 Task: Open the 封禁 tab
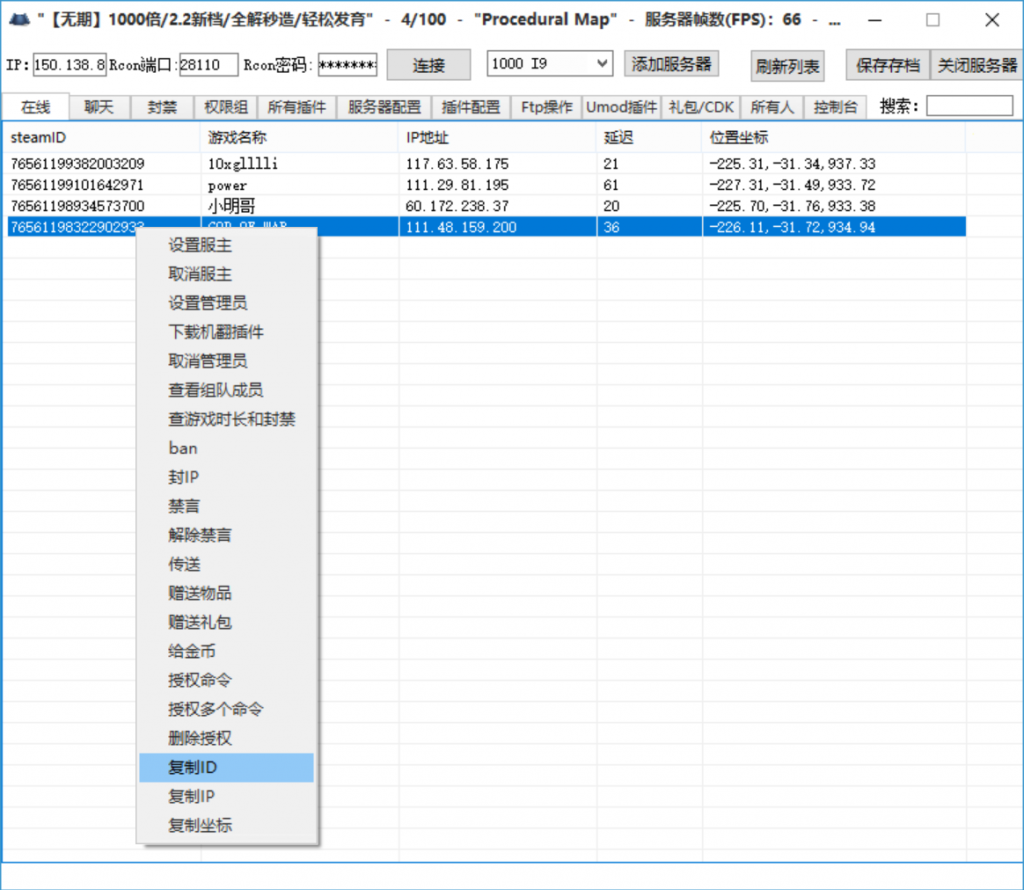162,107
